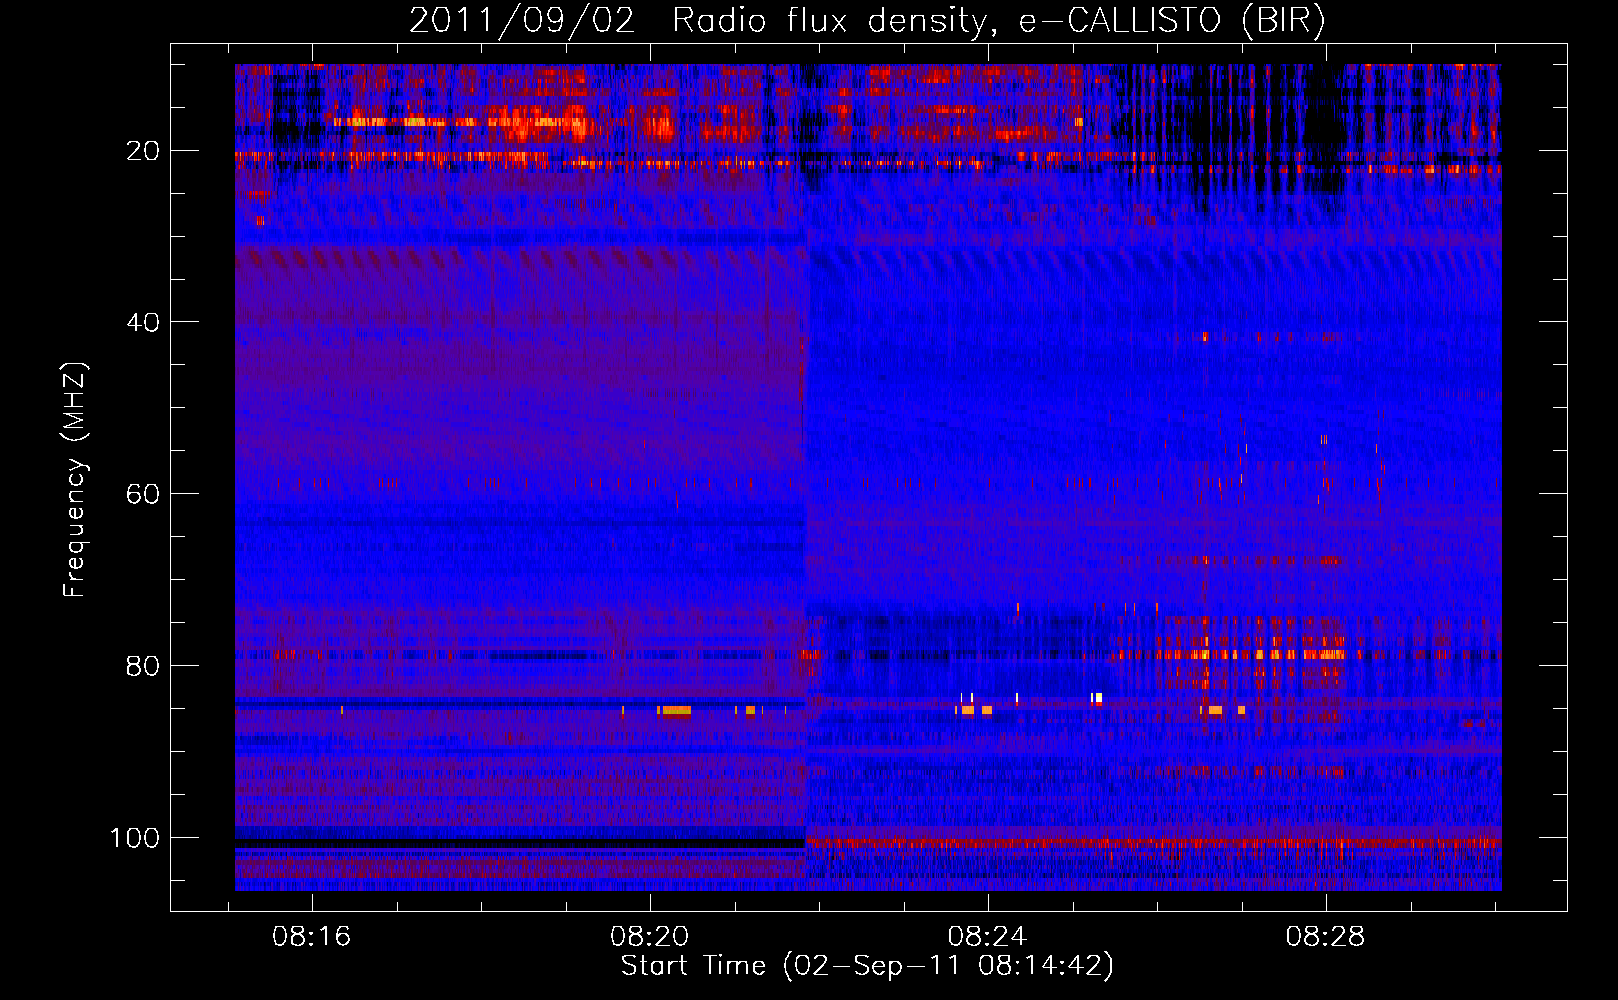Click the '100' frequency axis label
Viewport: 1618px width, 1000px height.
[135, 838]
